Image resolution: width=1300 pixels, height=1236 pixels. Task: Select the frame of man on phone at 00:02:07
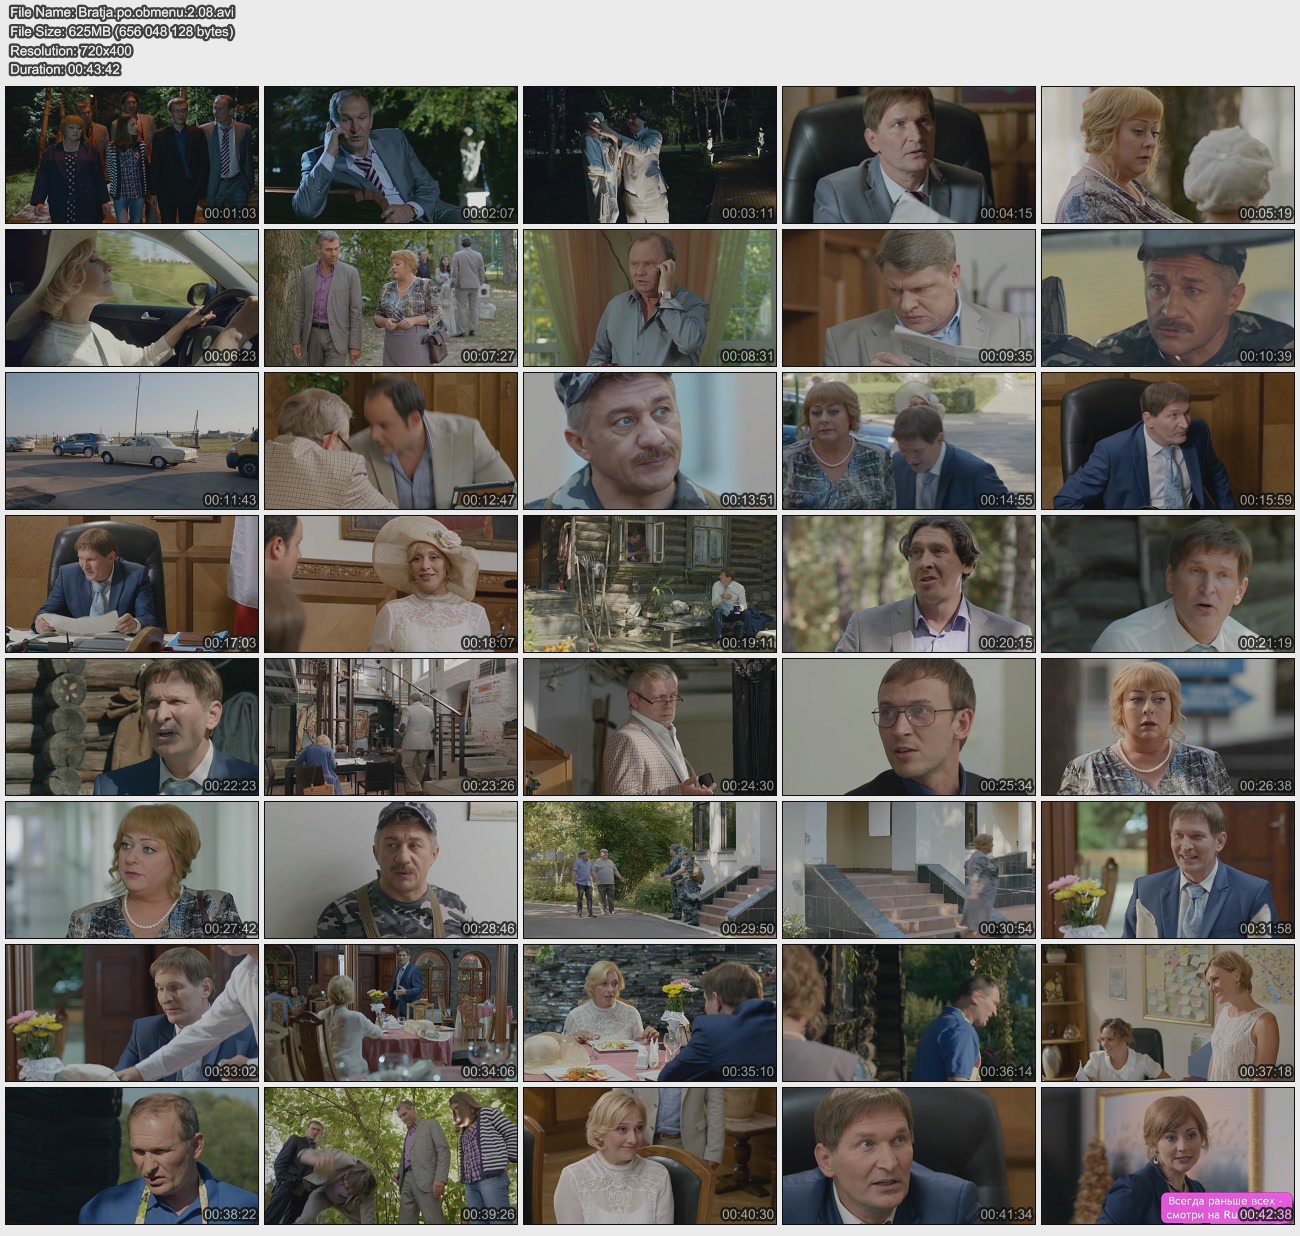coord(391,155)
